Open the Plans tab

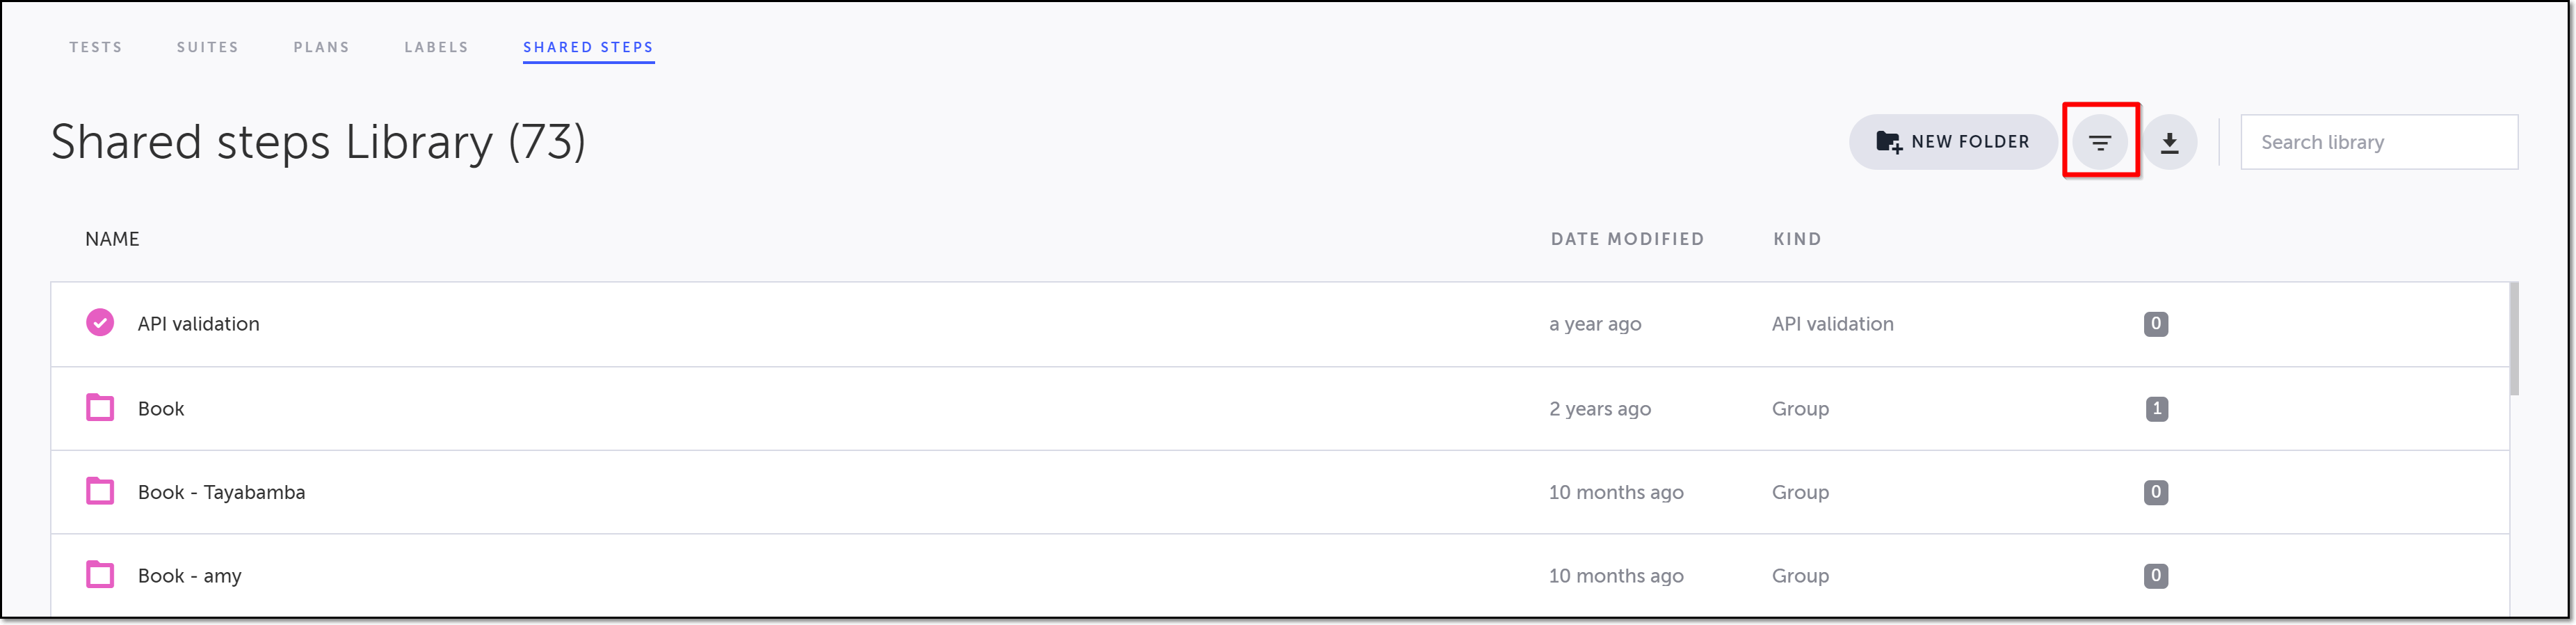321,47
